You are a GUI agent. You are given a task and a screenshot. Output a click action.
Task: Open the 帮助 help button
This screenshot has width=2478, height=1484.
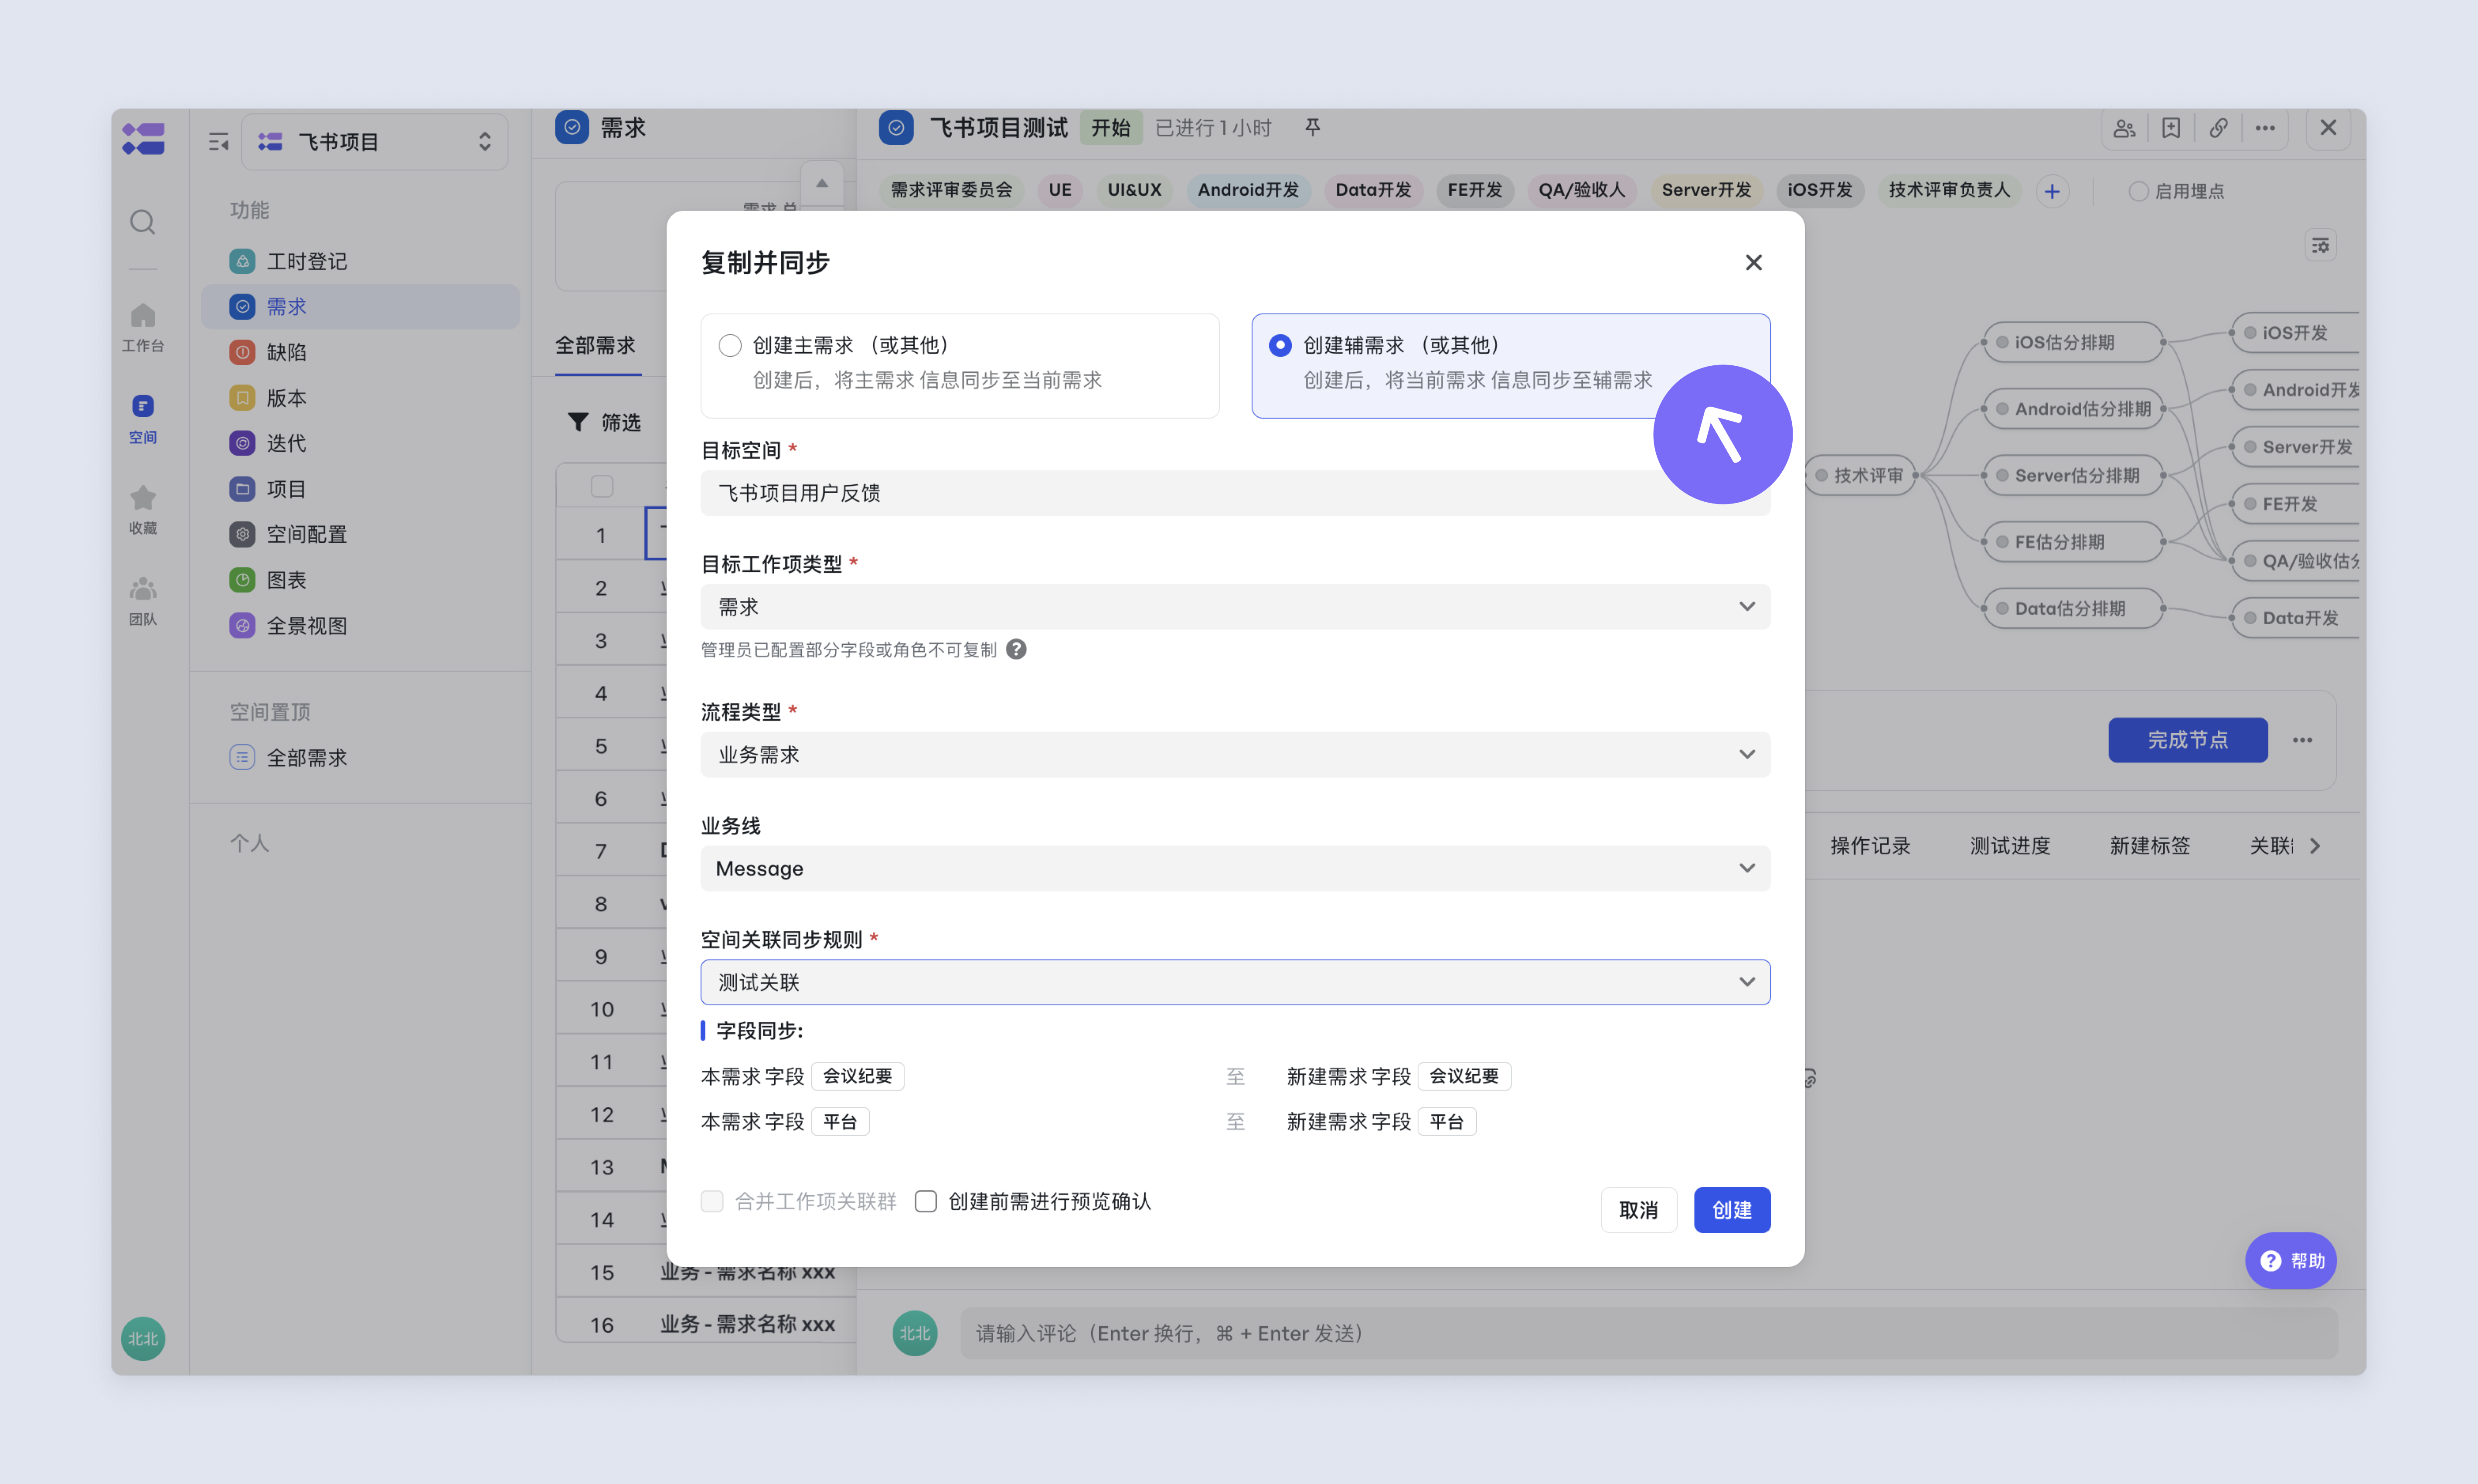click(2291, 1261)
